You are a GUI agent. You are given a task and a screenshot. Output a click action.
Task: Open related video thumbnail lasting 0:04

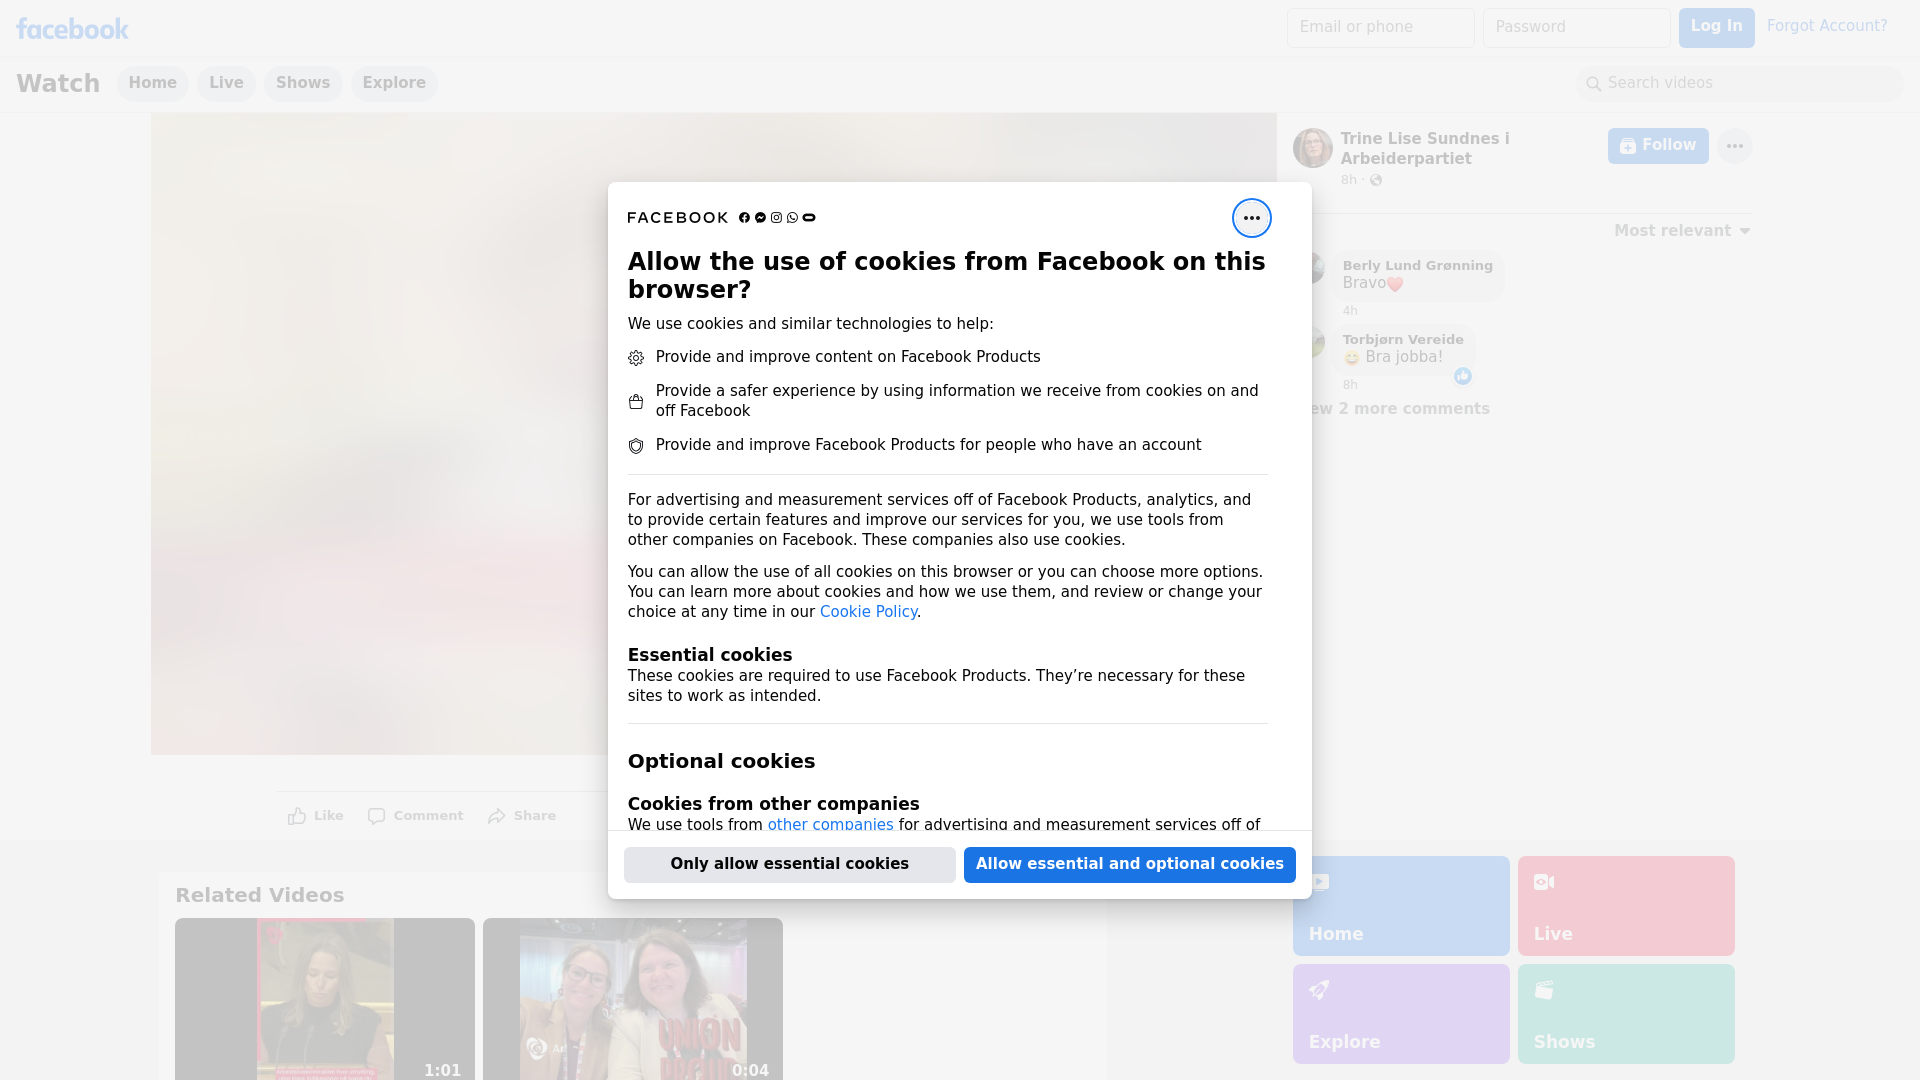(633, 999)
